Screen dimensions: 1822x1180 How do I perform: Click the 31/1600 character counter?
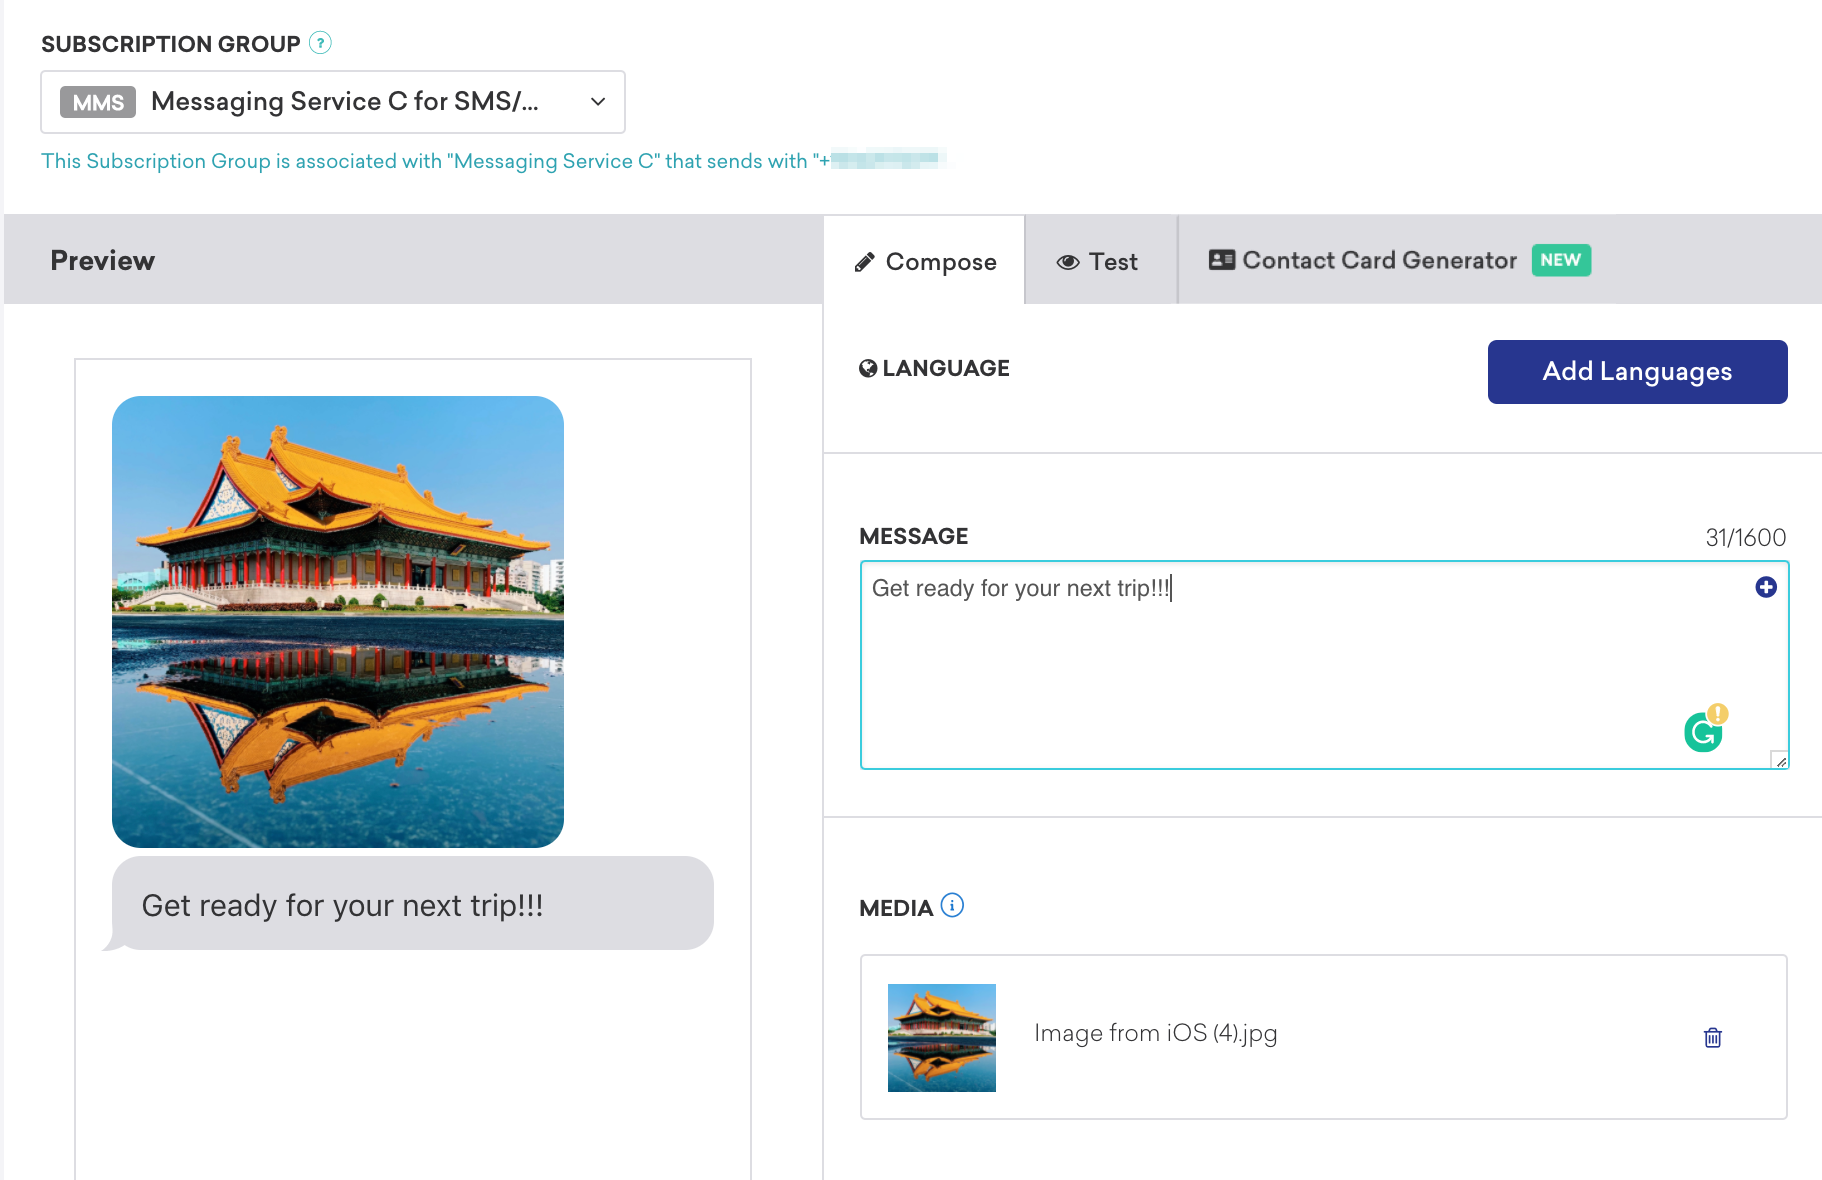click(x=1745, y=537)
